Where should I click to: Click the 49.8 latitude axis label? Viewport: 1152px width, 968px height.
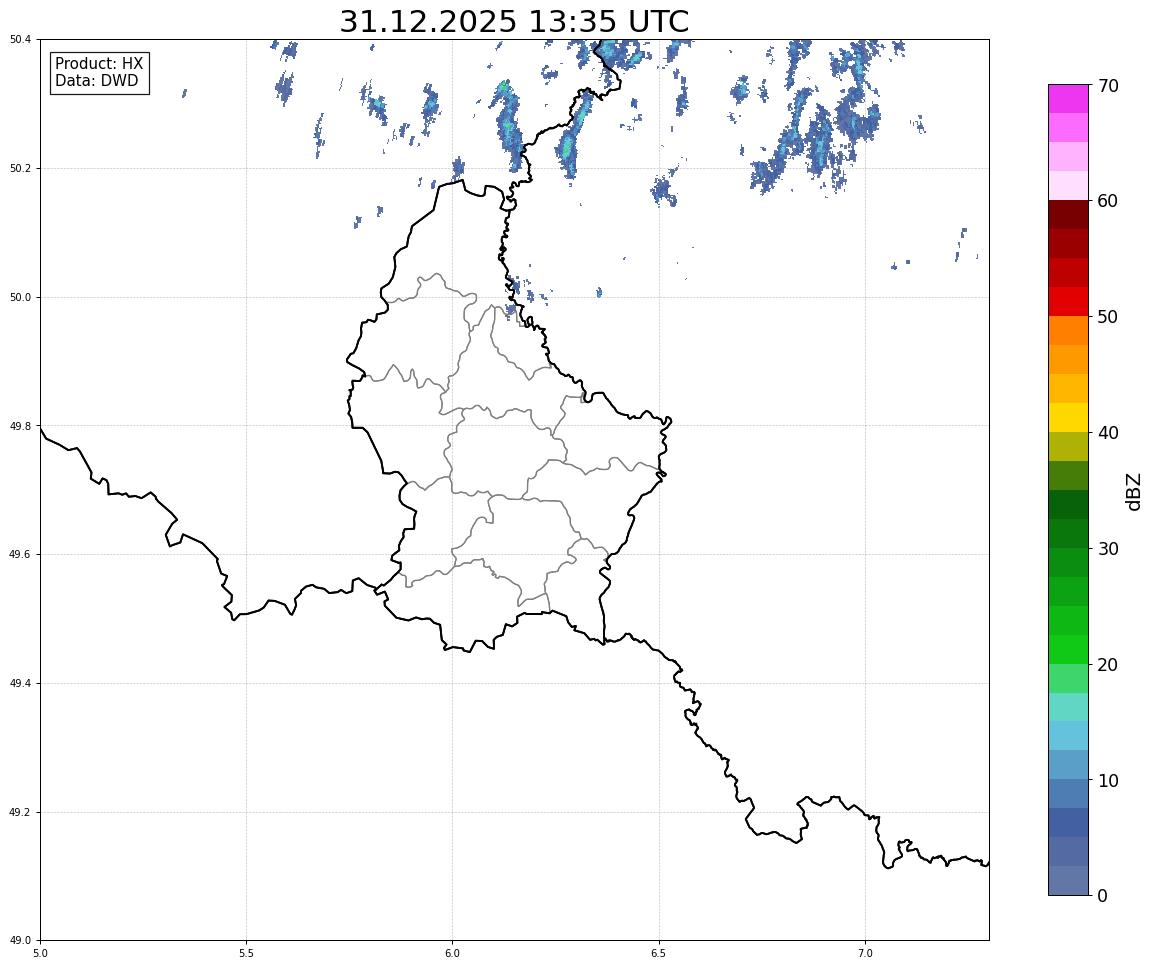pos(20,426)
